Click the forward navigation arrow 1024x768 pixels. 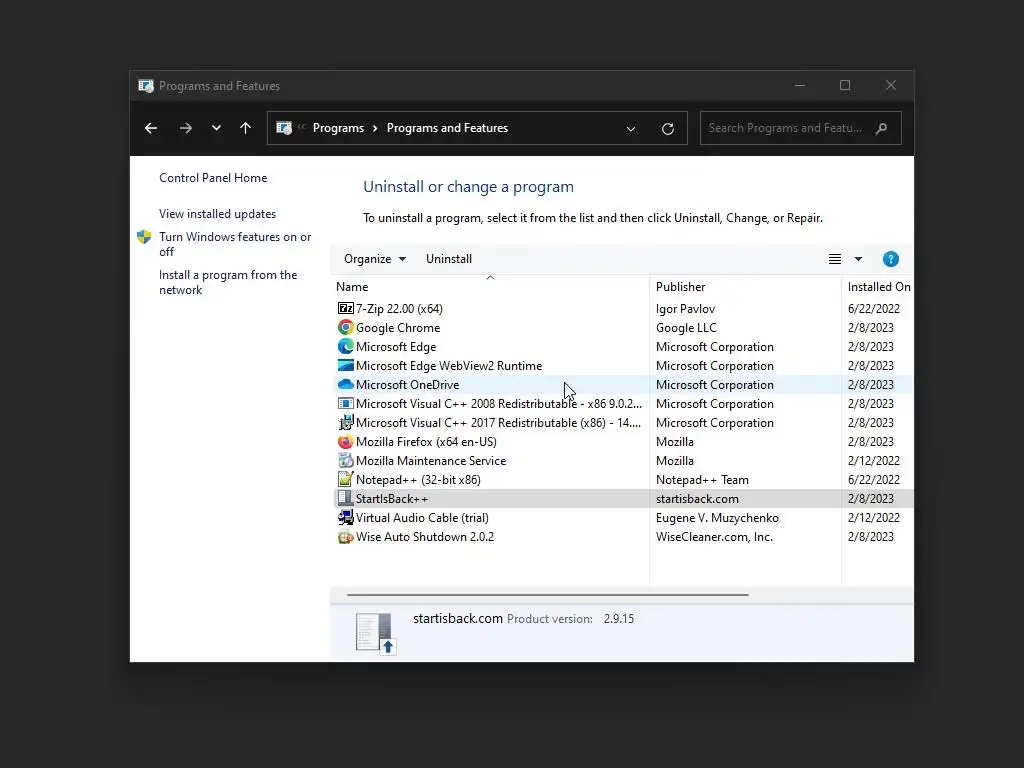[185, 128]
